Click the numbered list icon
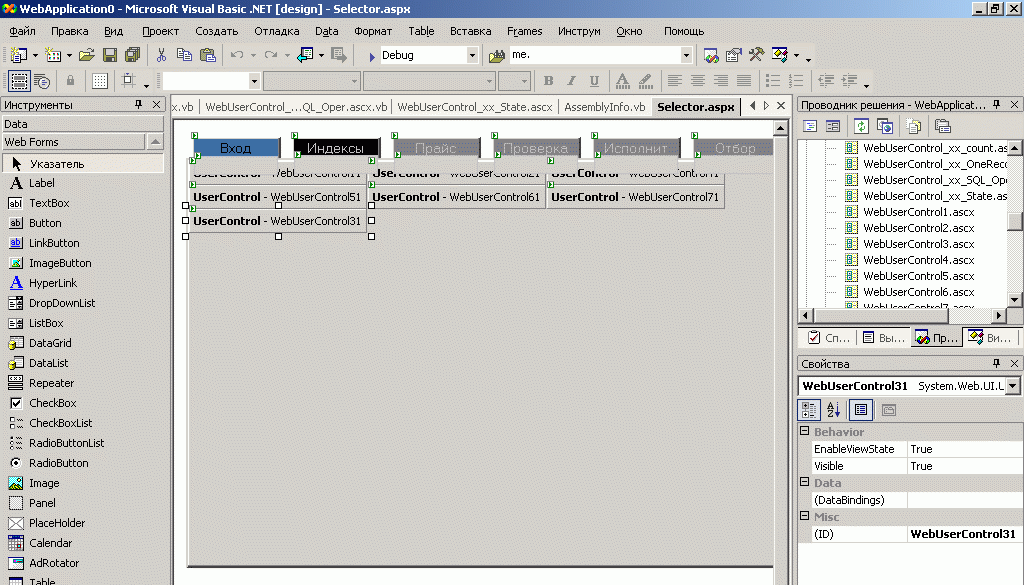The image size is (1024, 585). pyautogui.click(x=795, y=81)
